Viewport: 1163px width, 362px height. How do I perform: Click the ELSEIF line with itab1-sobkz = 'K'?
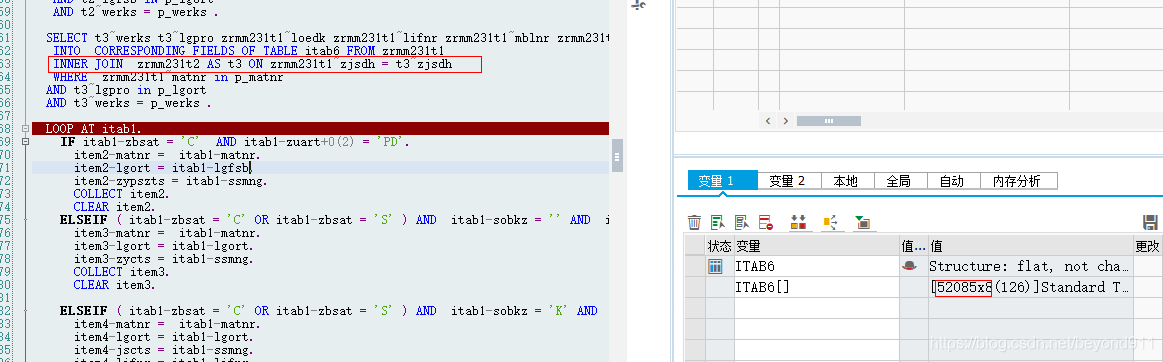tap(329, 311)
